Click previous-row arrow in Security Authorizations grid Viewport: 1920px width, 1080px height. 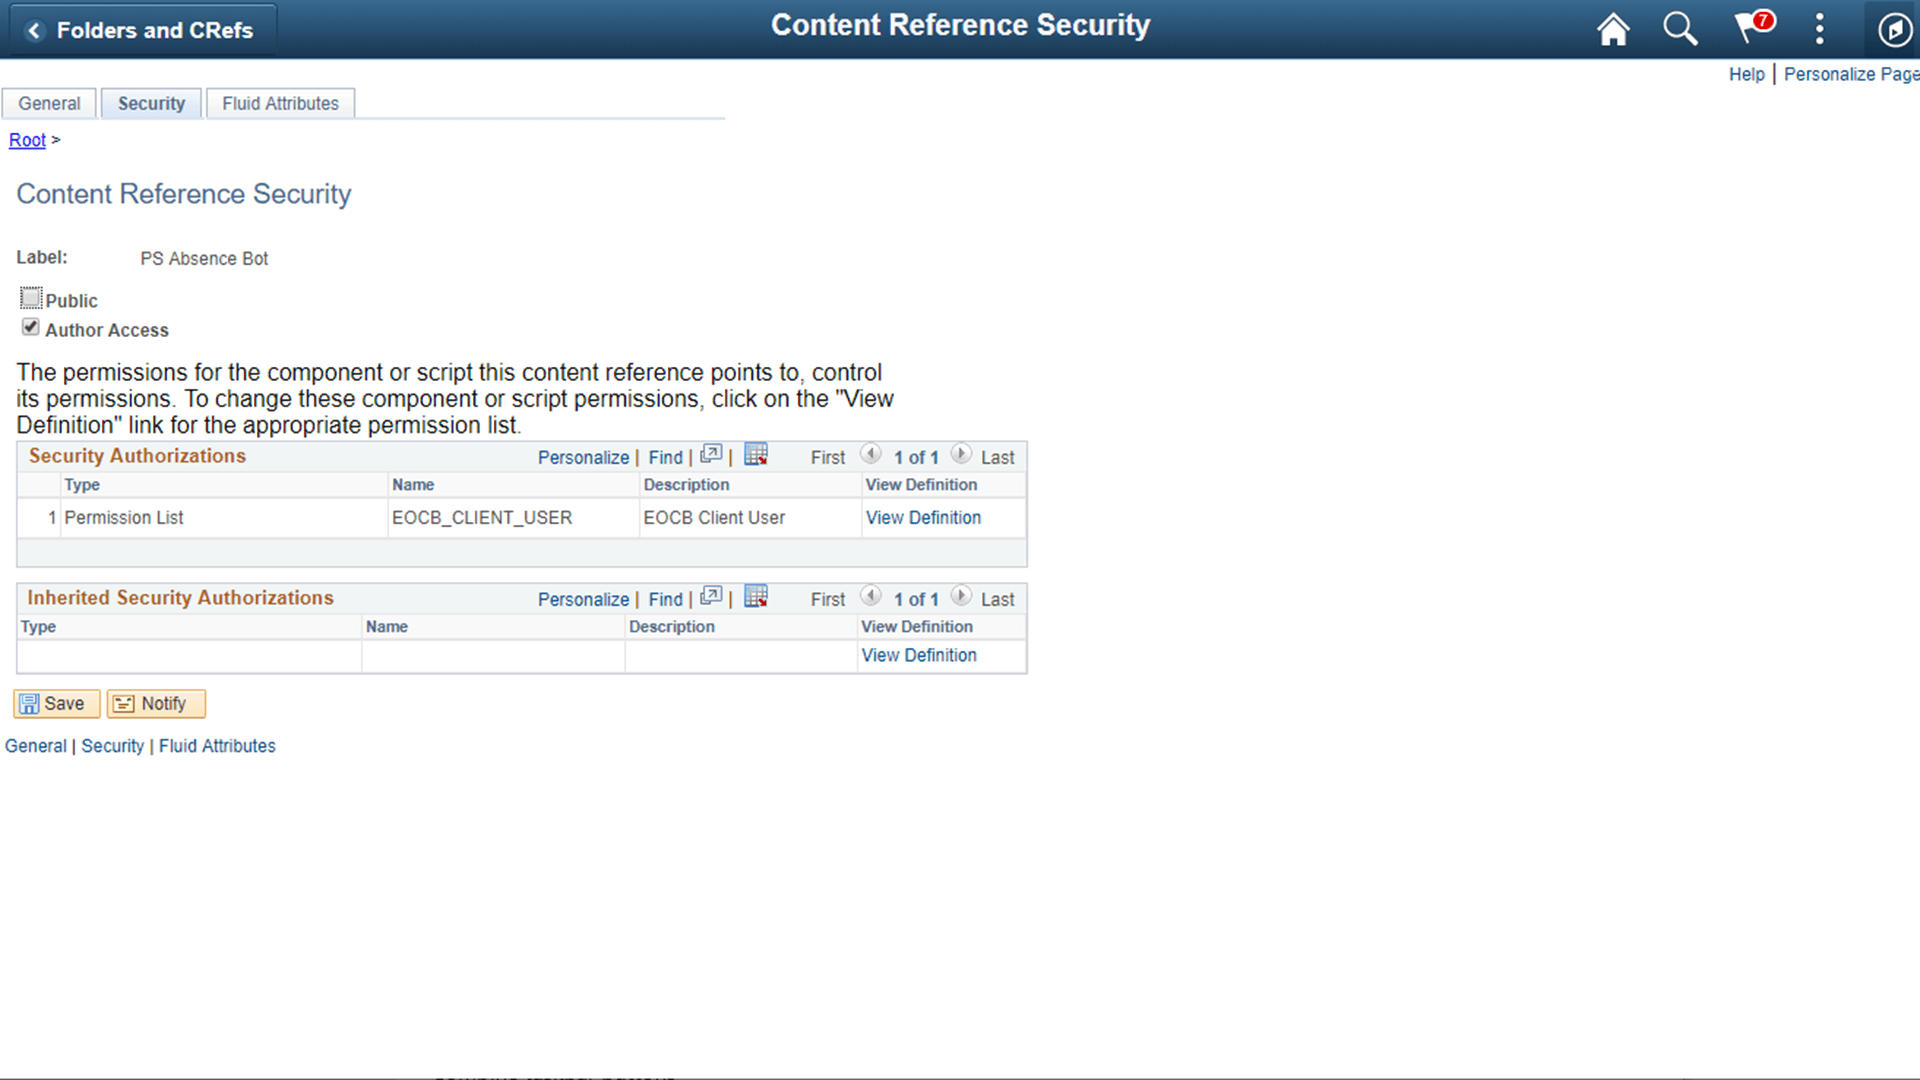[x=871, y=454]
